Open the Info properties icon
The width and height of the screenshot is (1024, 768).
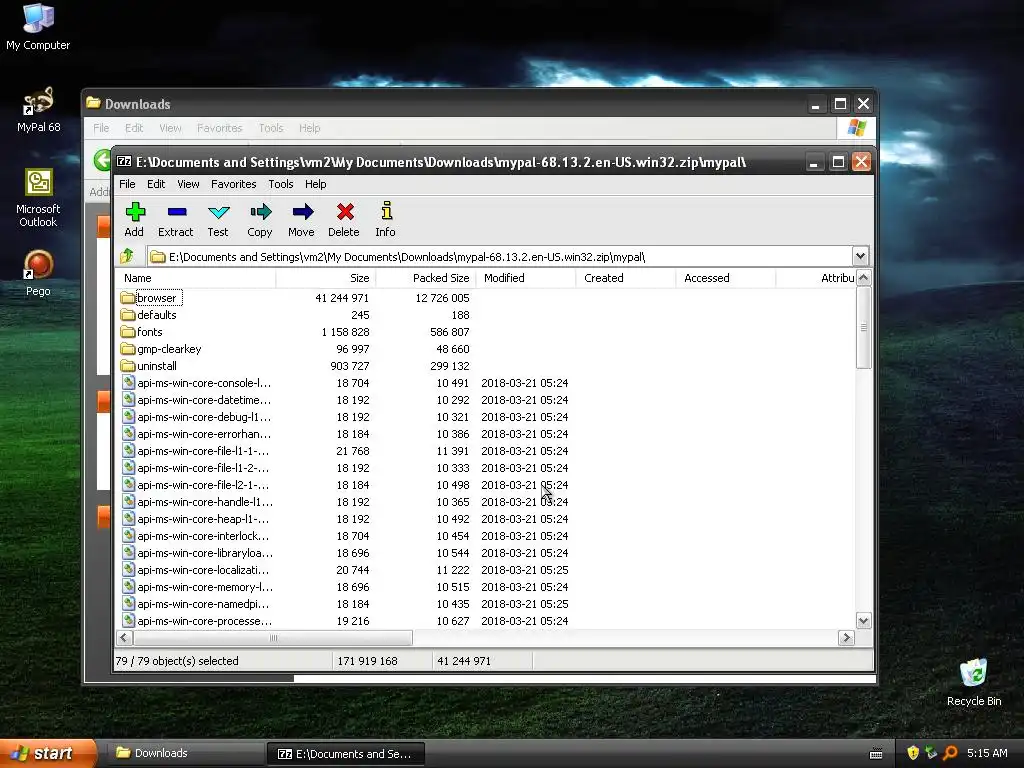click(385, 219)
